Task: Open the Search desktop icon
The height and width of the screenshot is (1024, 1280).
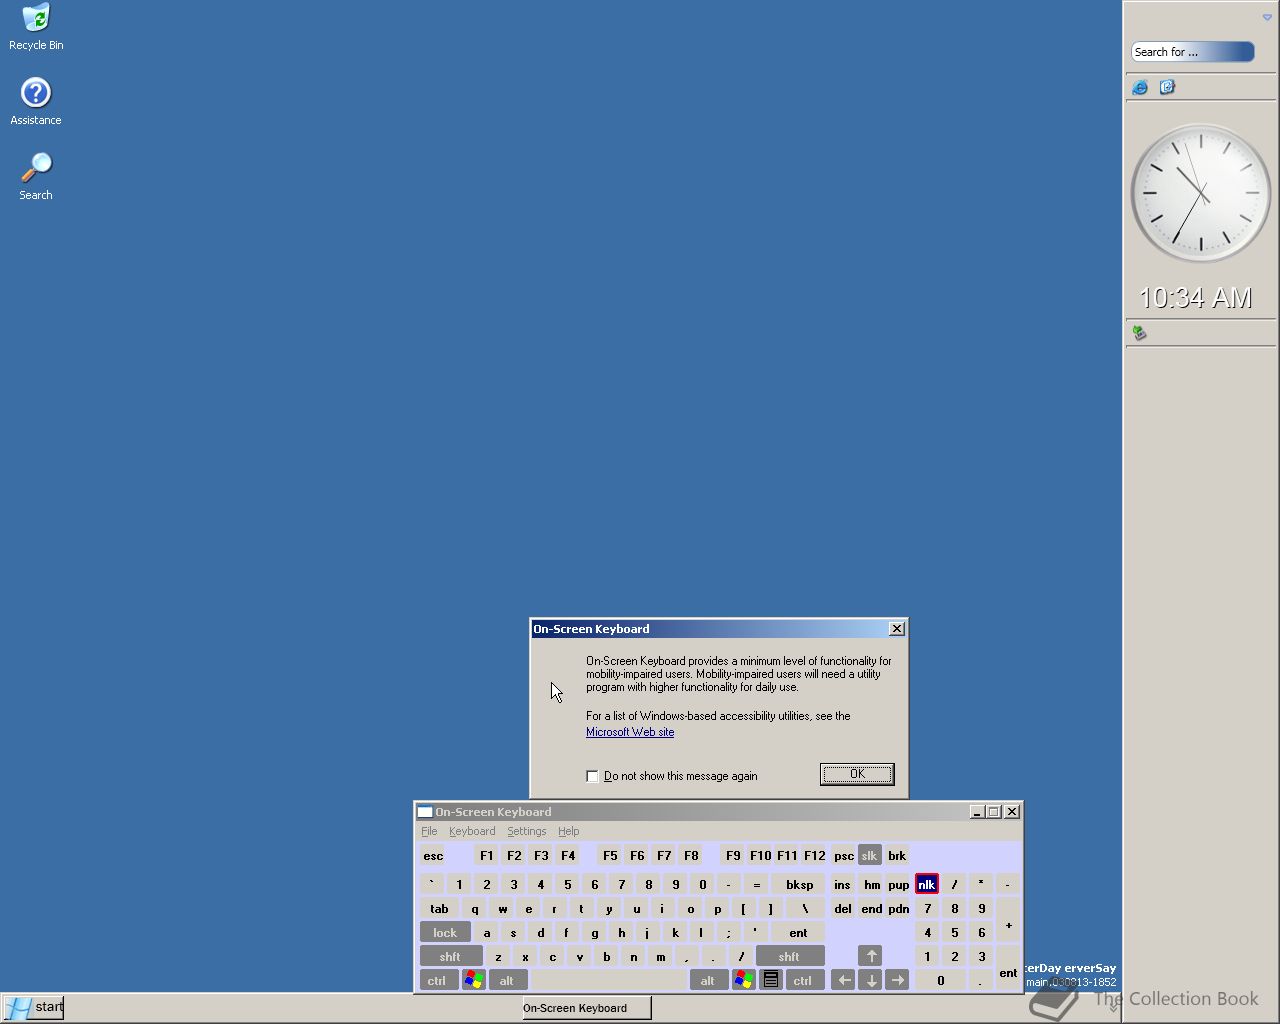Action: click(36, 177)
